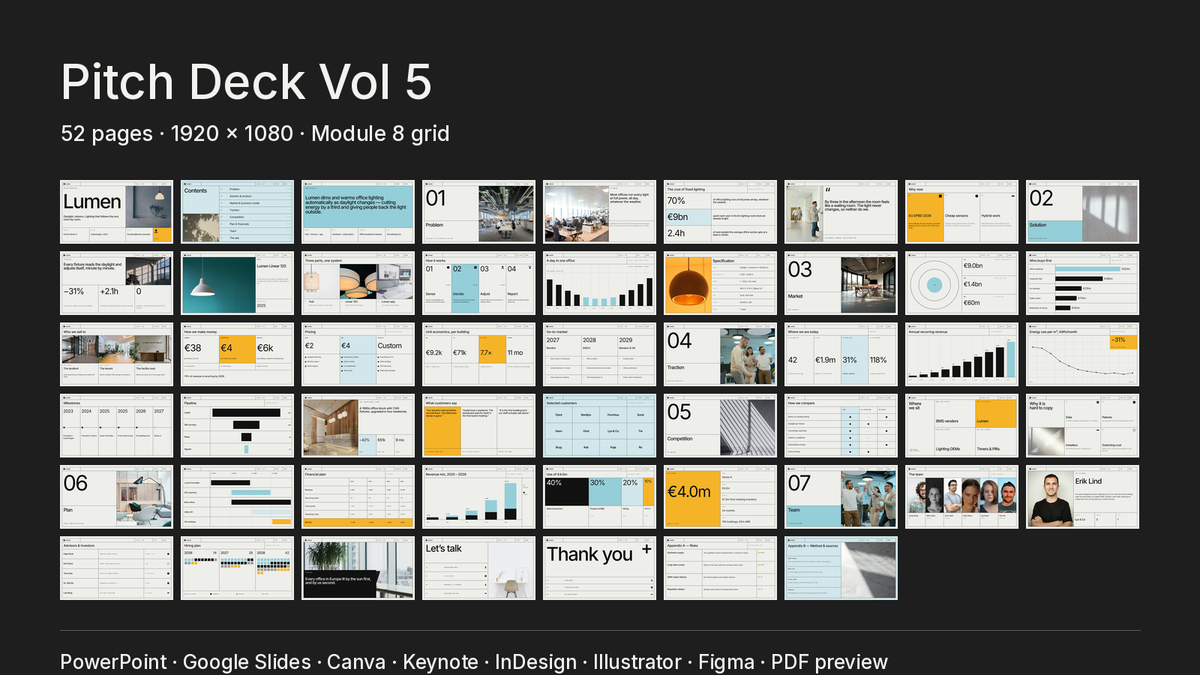1200x675 pixels.
Task: Select the 'Financial plan' table slide
Action: coord(358,497)
